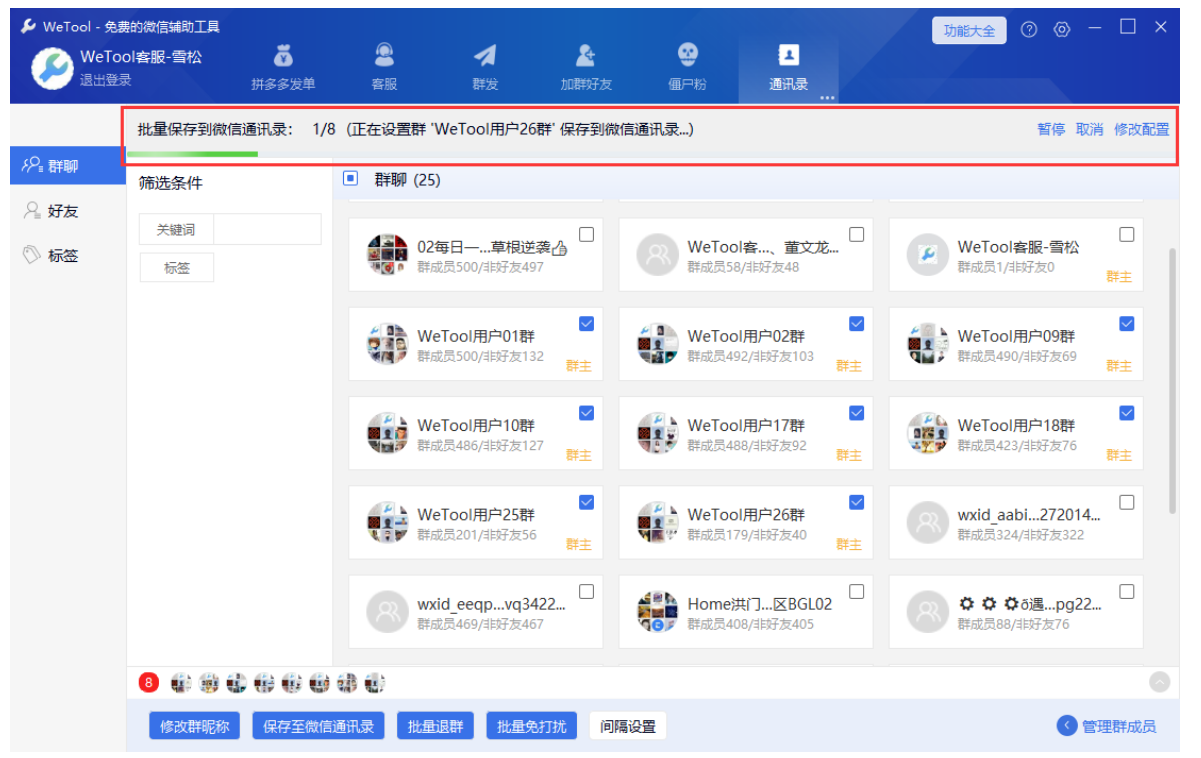Click the avatar of WeTool客服-雪松 group
This screenshot has height=758, width=1201.
(927, 255)
